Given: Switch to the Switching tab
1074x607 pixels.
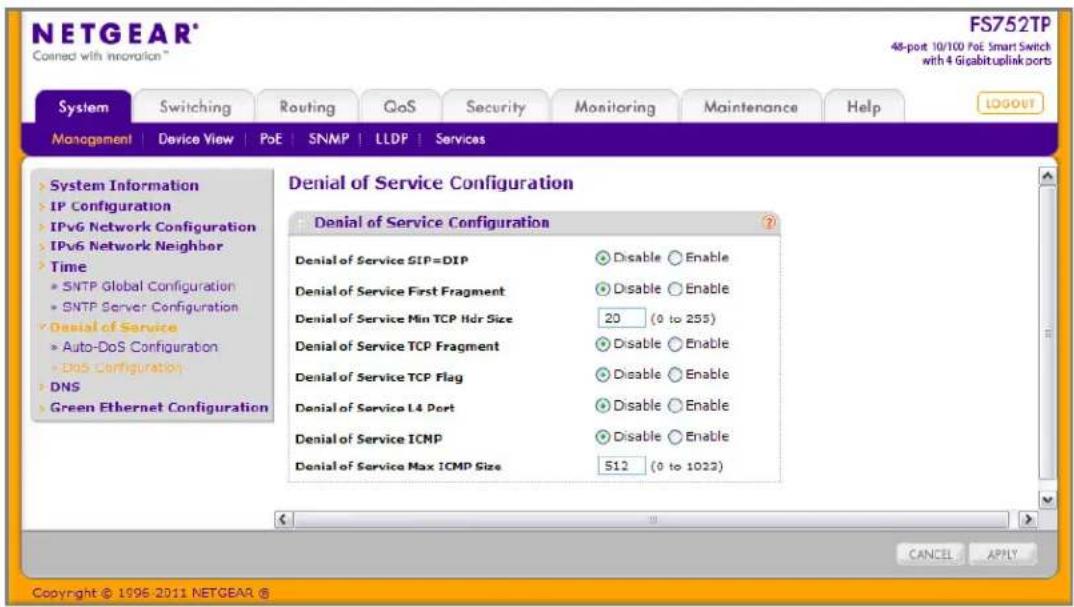Looking at the screenshot, I should 195,108.
